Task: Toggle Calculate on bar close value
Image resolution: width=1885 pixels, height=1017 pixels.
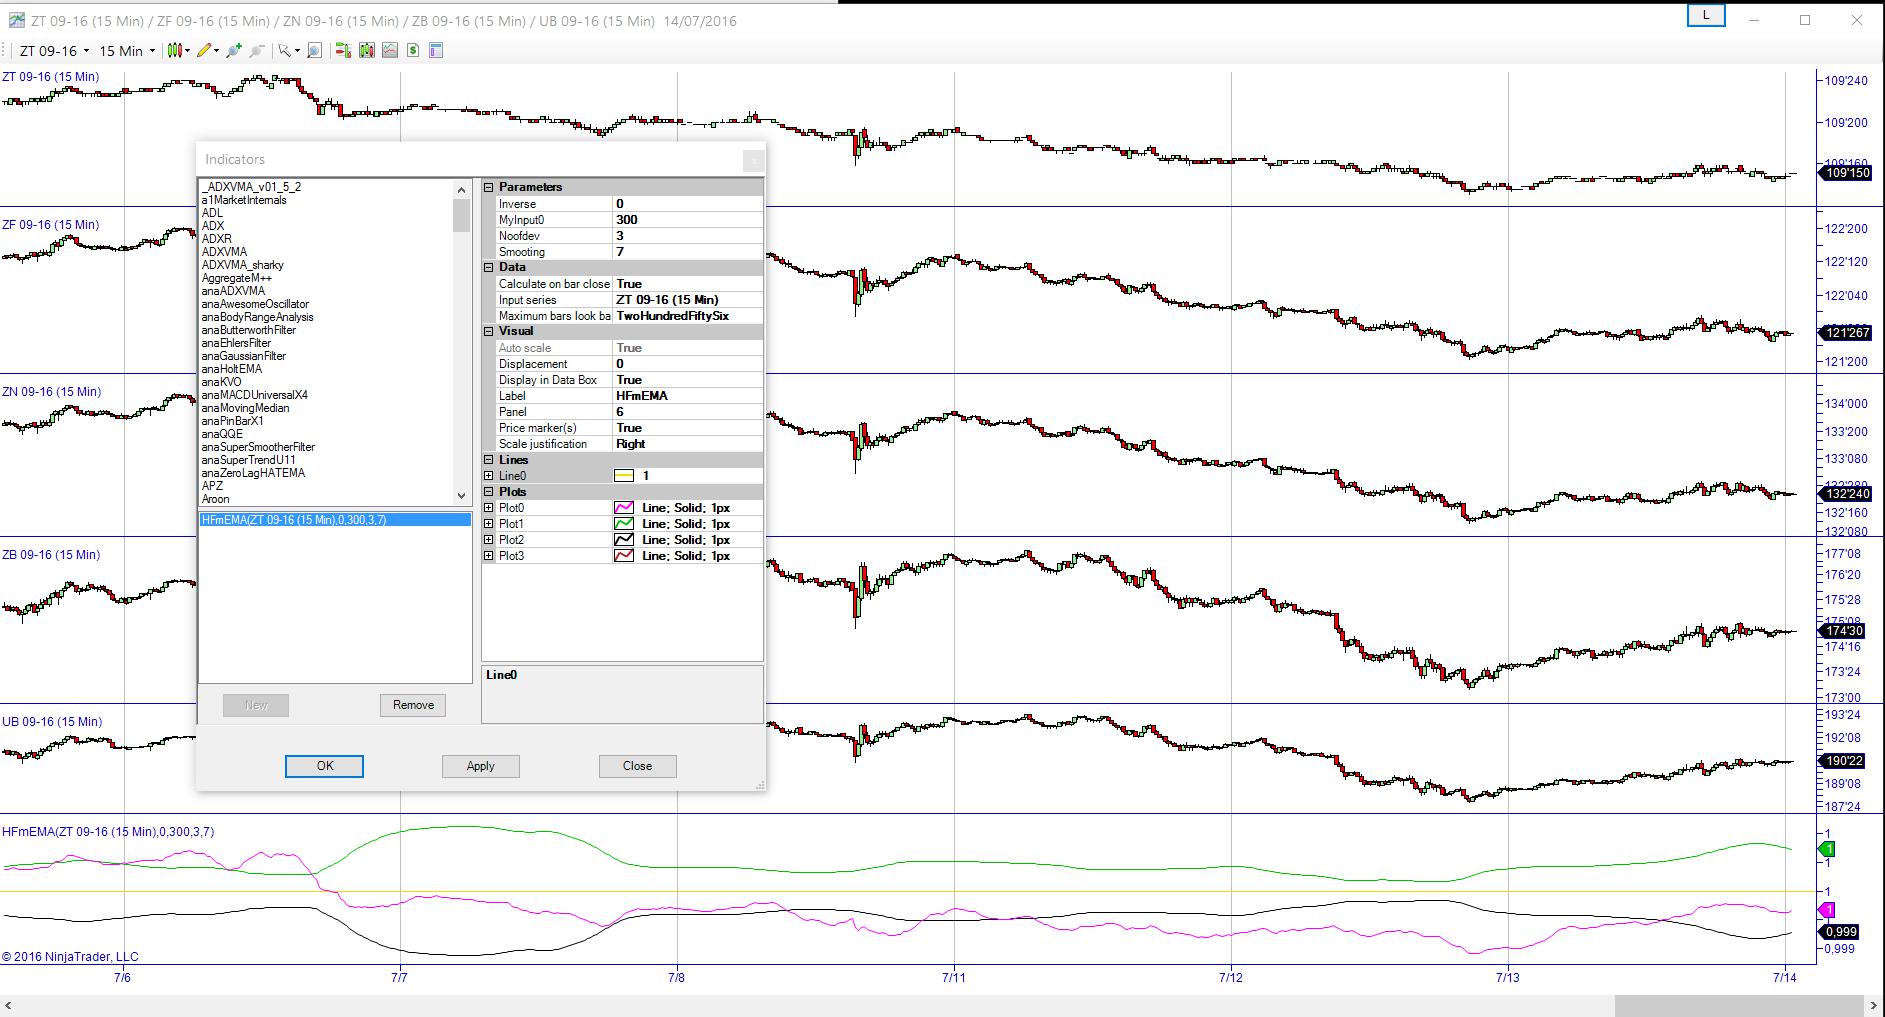Action: [687, 284]
